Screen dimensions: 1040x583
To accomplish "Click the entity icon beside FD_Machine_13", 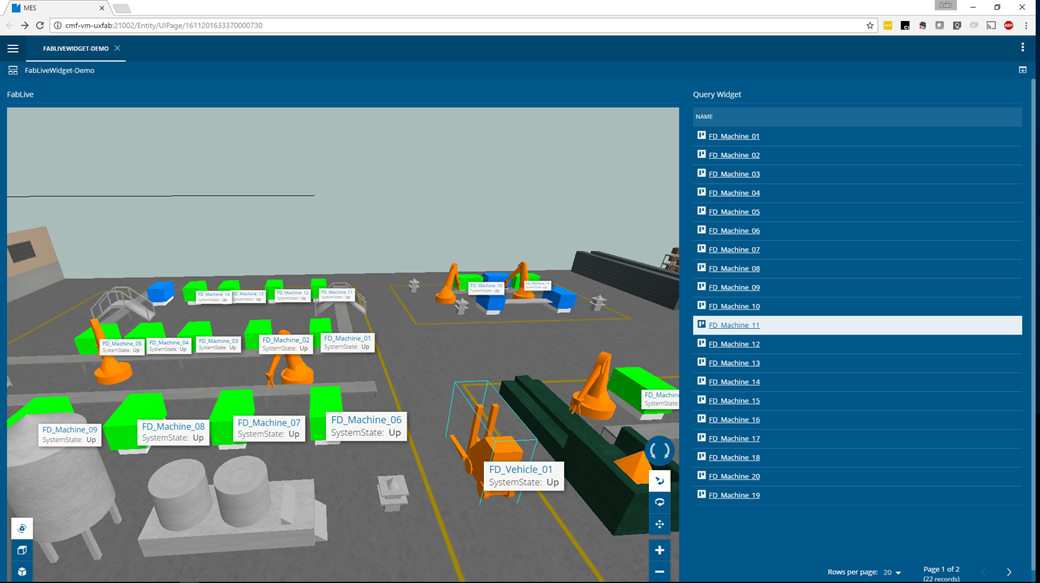I will point(701,362).
